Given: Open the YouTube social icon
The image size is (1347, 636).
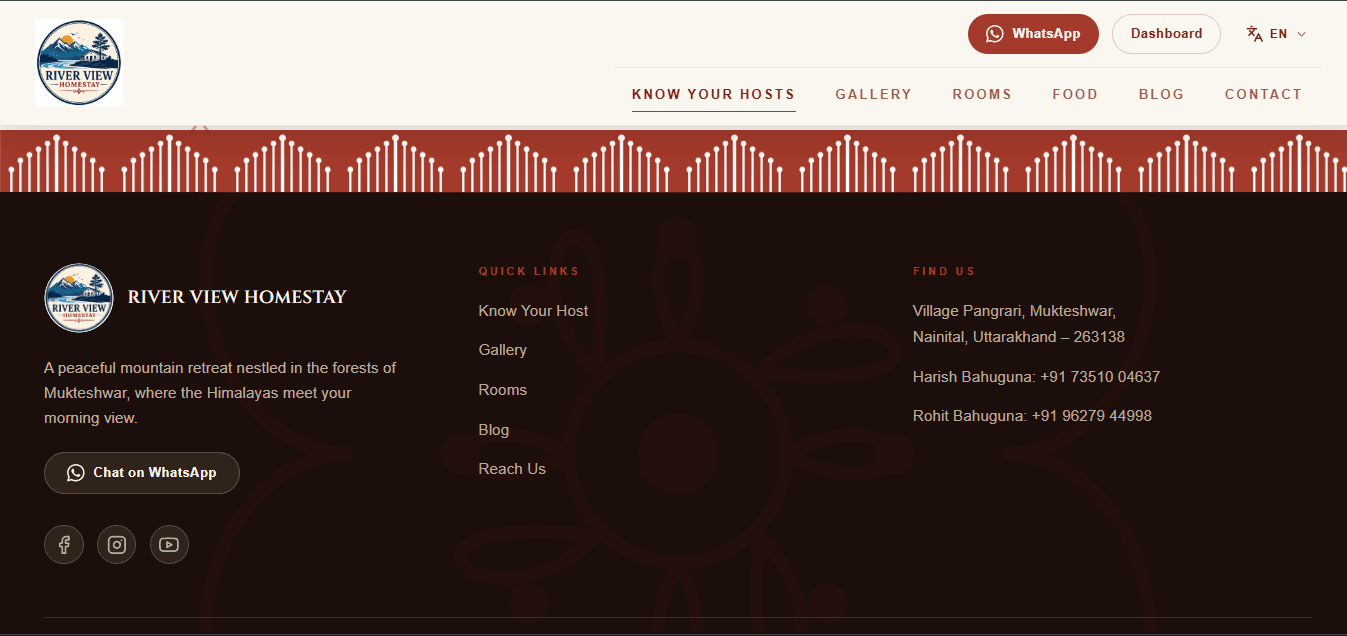Looking at the screenshot, I should 170,545.
